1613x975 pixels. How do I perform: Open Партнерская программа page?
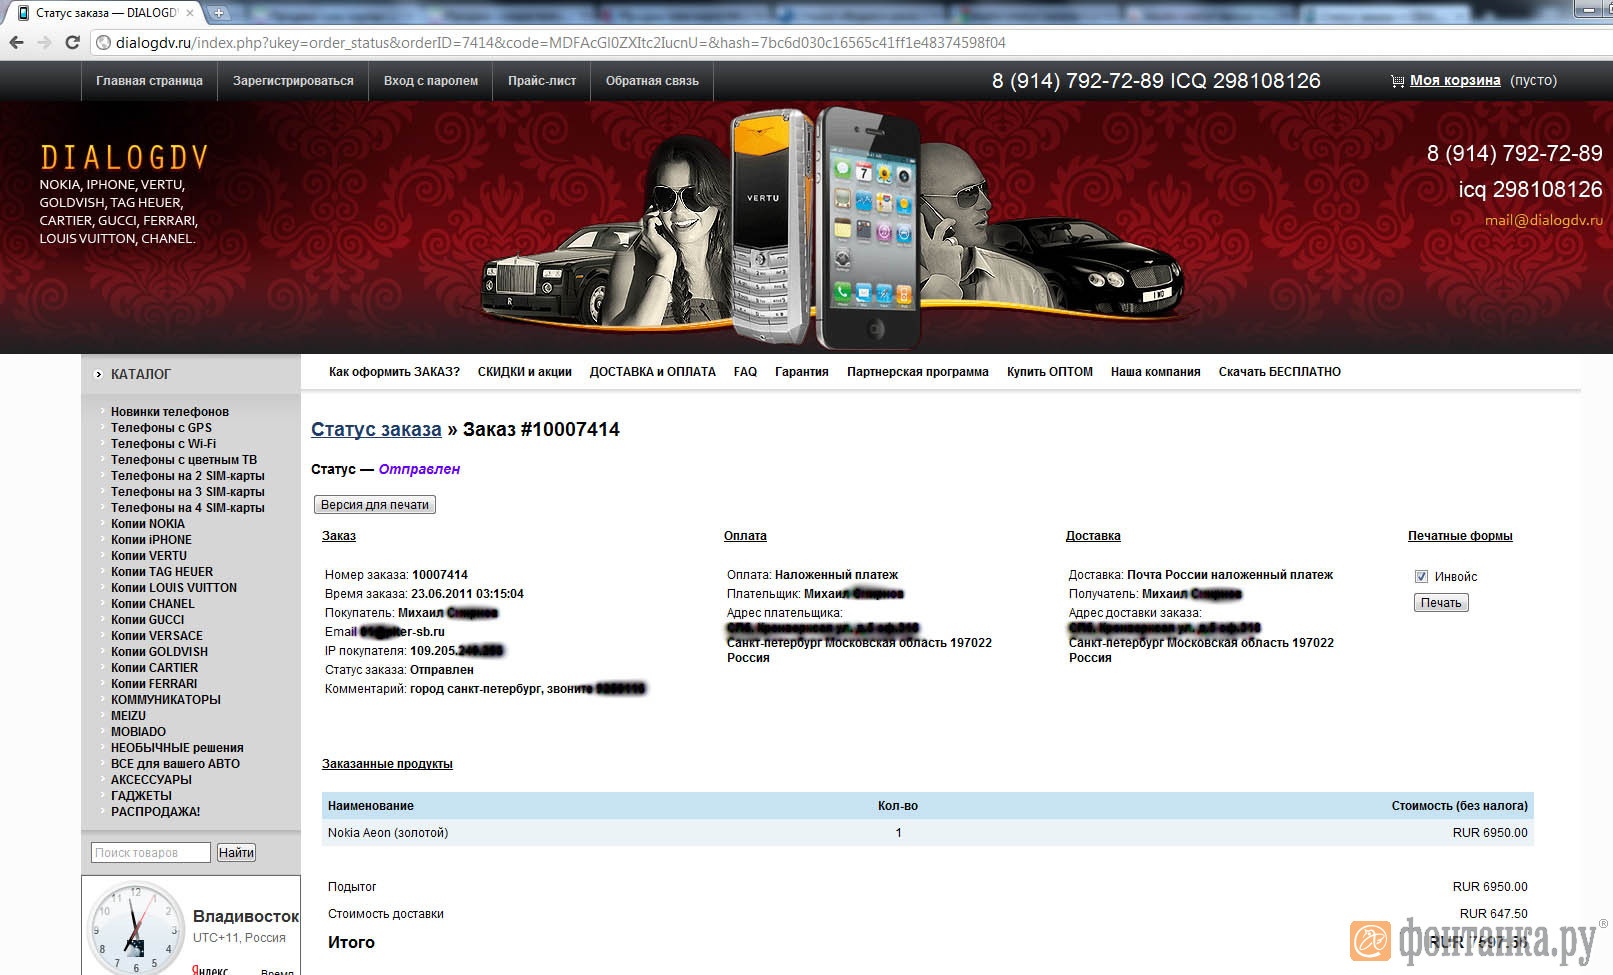(x=918, y=372)
